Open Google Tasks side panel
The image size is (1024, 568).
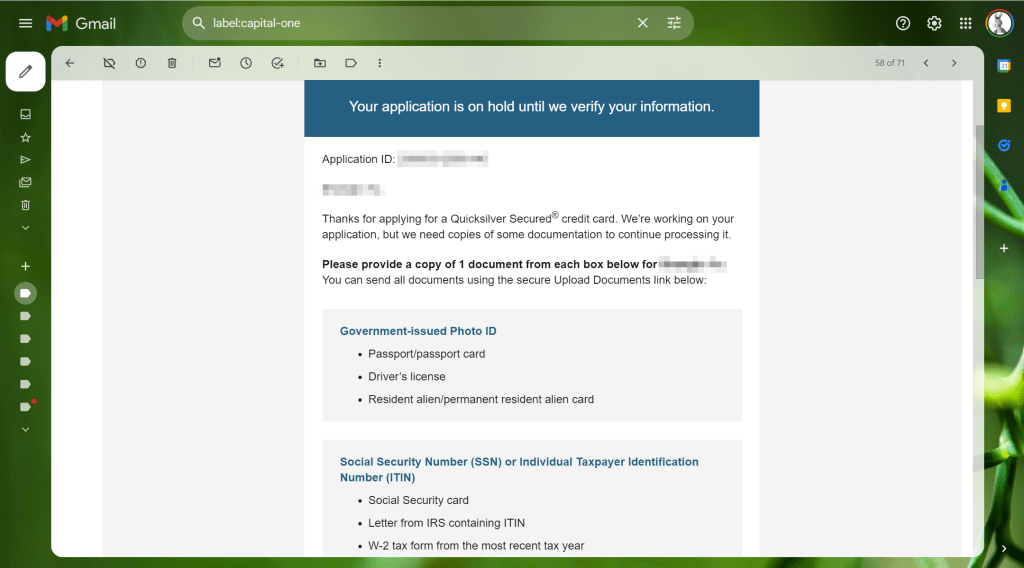click(1004, 146)
